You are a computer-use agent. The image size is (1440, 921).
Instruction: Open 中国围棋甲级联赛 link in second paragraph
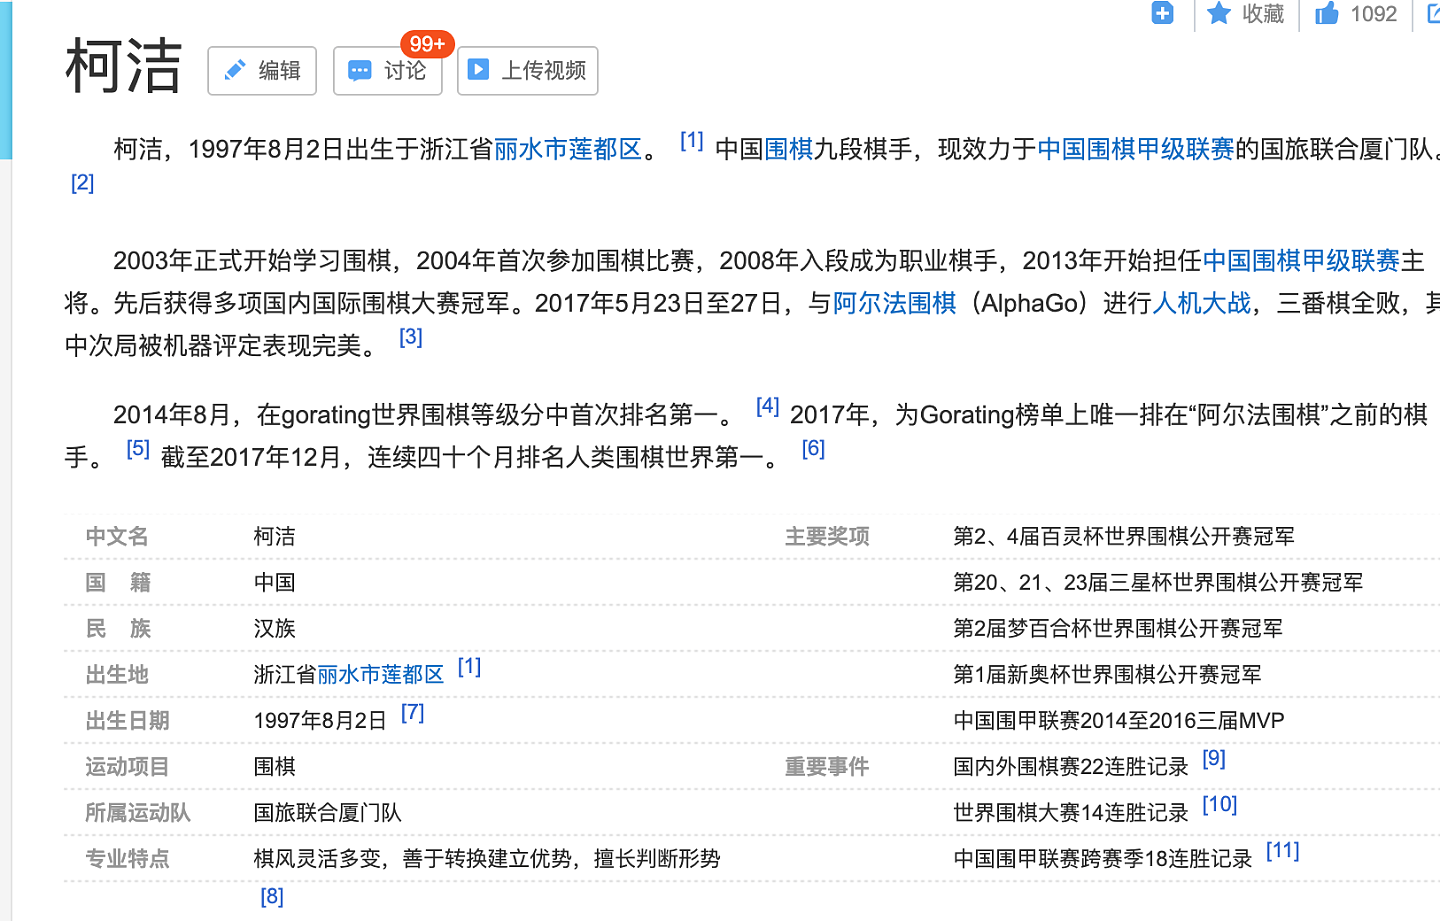coord(1301,261)
